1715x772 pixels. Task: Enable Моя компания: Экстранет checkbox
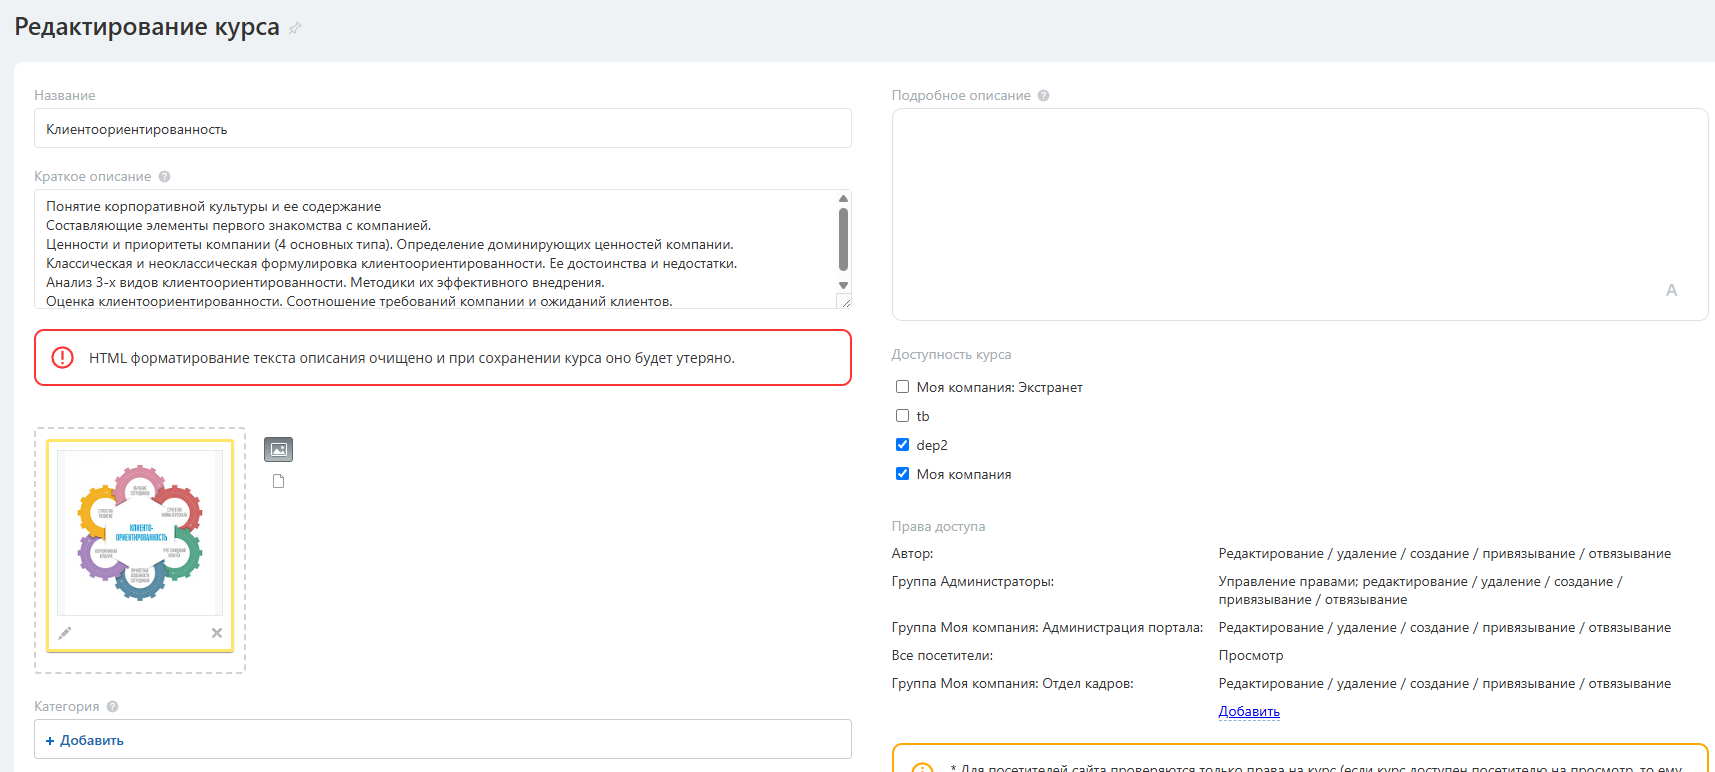click(902, 387)
